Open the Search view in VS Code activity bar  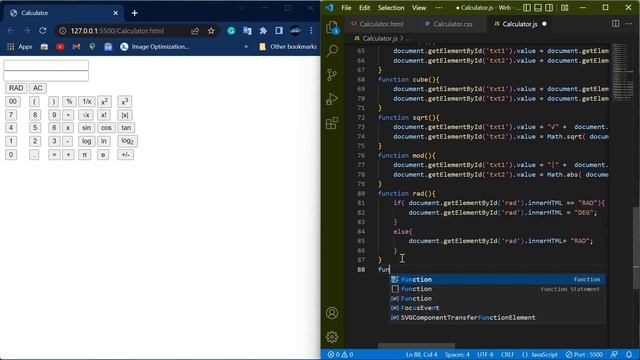pyautogui.click(x=332, y=51)
